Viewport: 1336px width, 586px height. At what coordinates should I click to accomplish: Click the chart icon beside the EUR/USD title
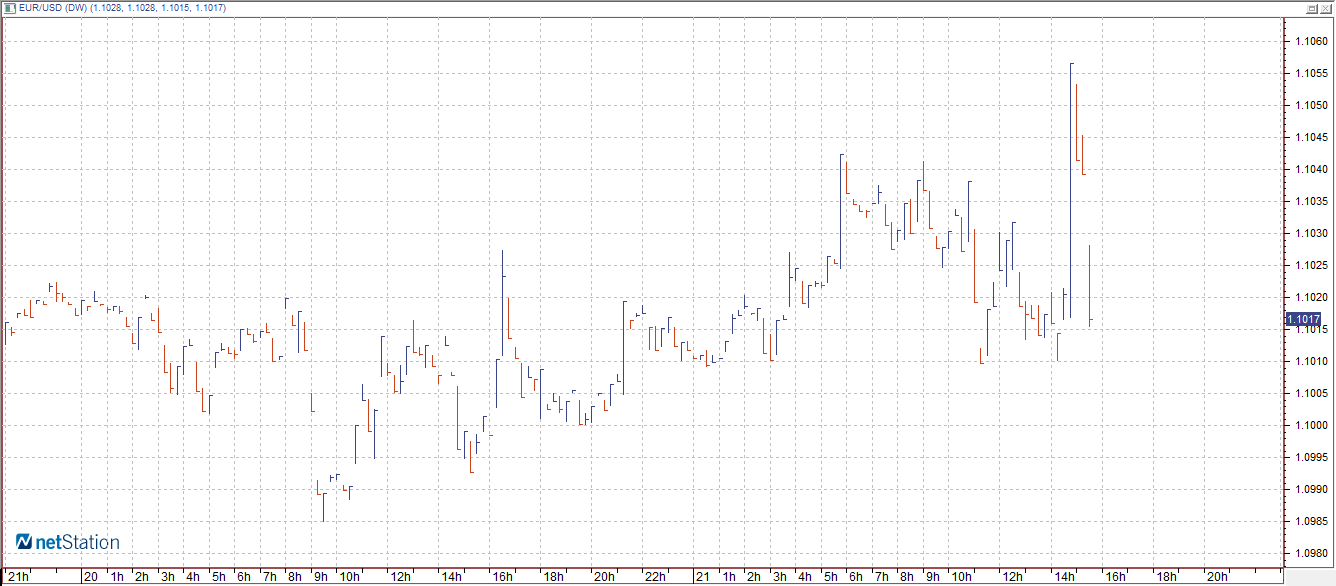10,8
